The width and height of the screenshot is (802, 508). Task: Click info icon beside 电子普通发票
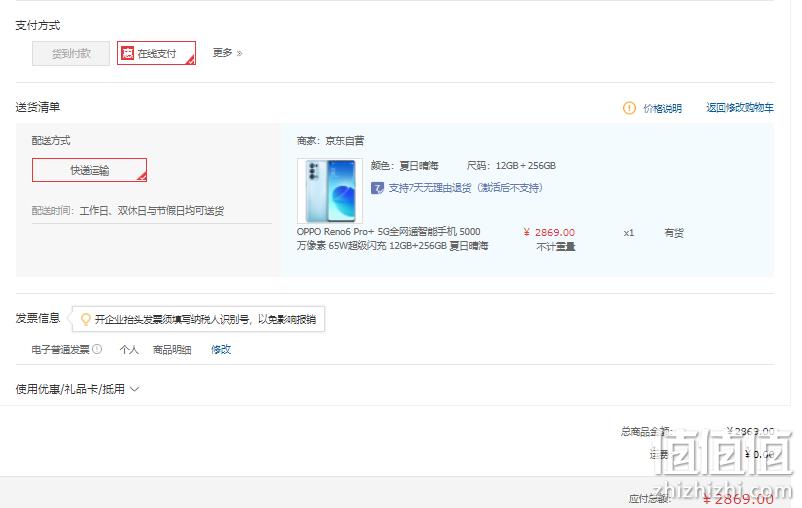97,349
